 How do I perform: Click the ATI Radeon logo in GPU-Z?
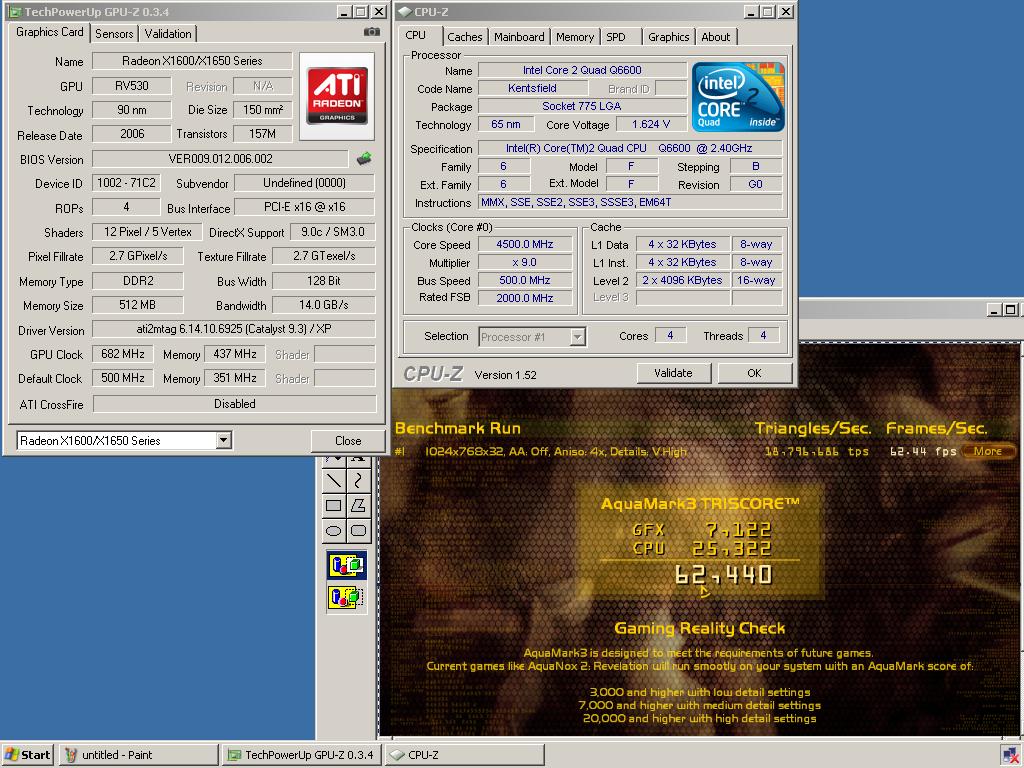pyautogui.click(x=337, y=96)
